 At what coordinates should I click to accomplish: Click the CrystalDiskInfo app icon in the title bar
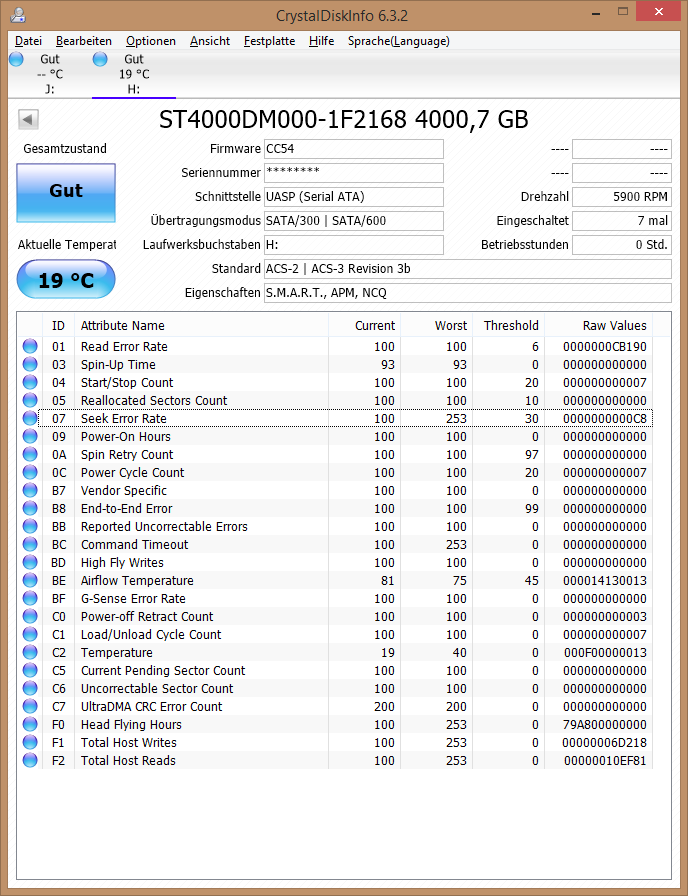(18, 14)
